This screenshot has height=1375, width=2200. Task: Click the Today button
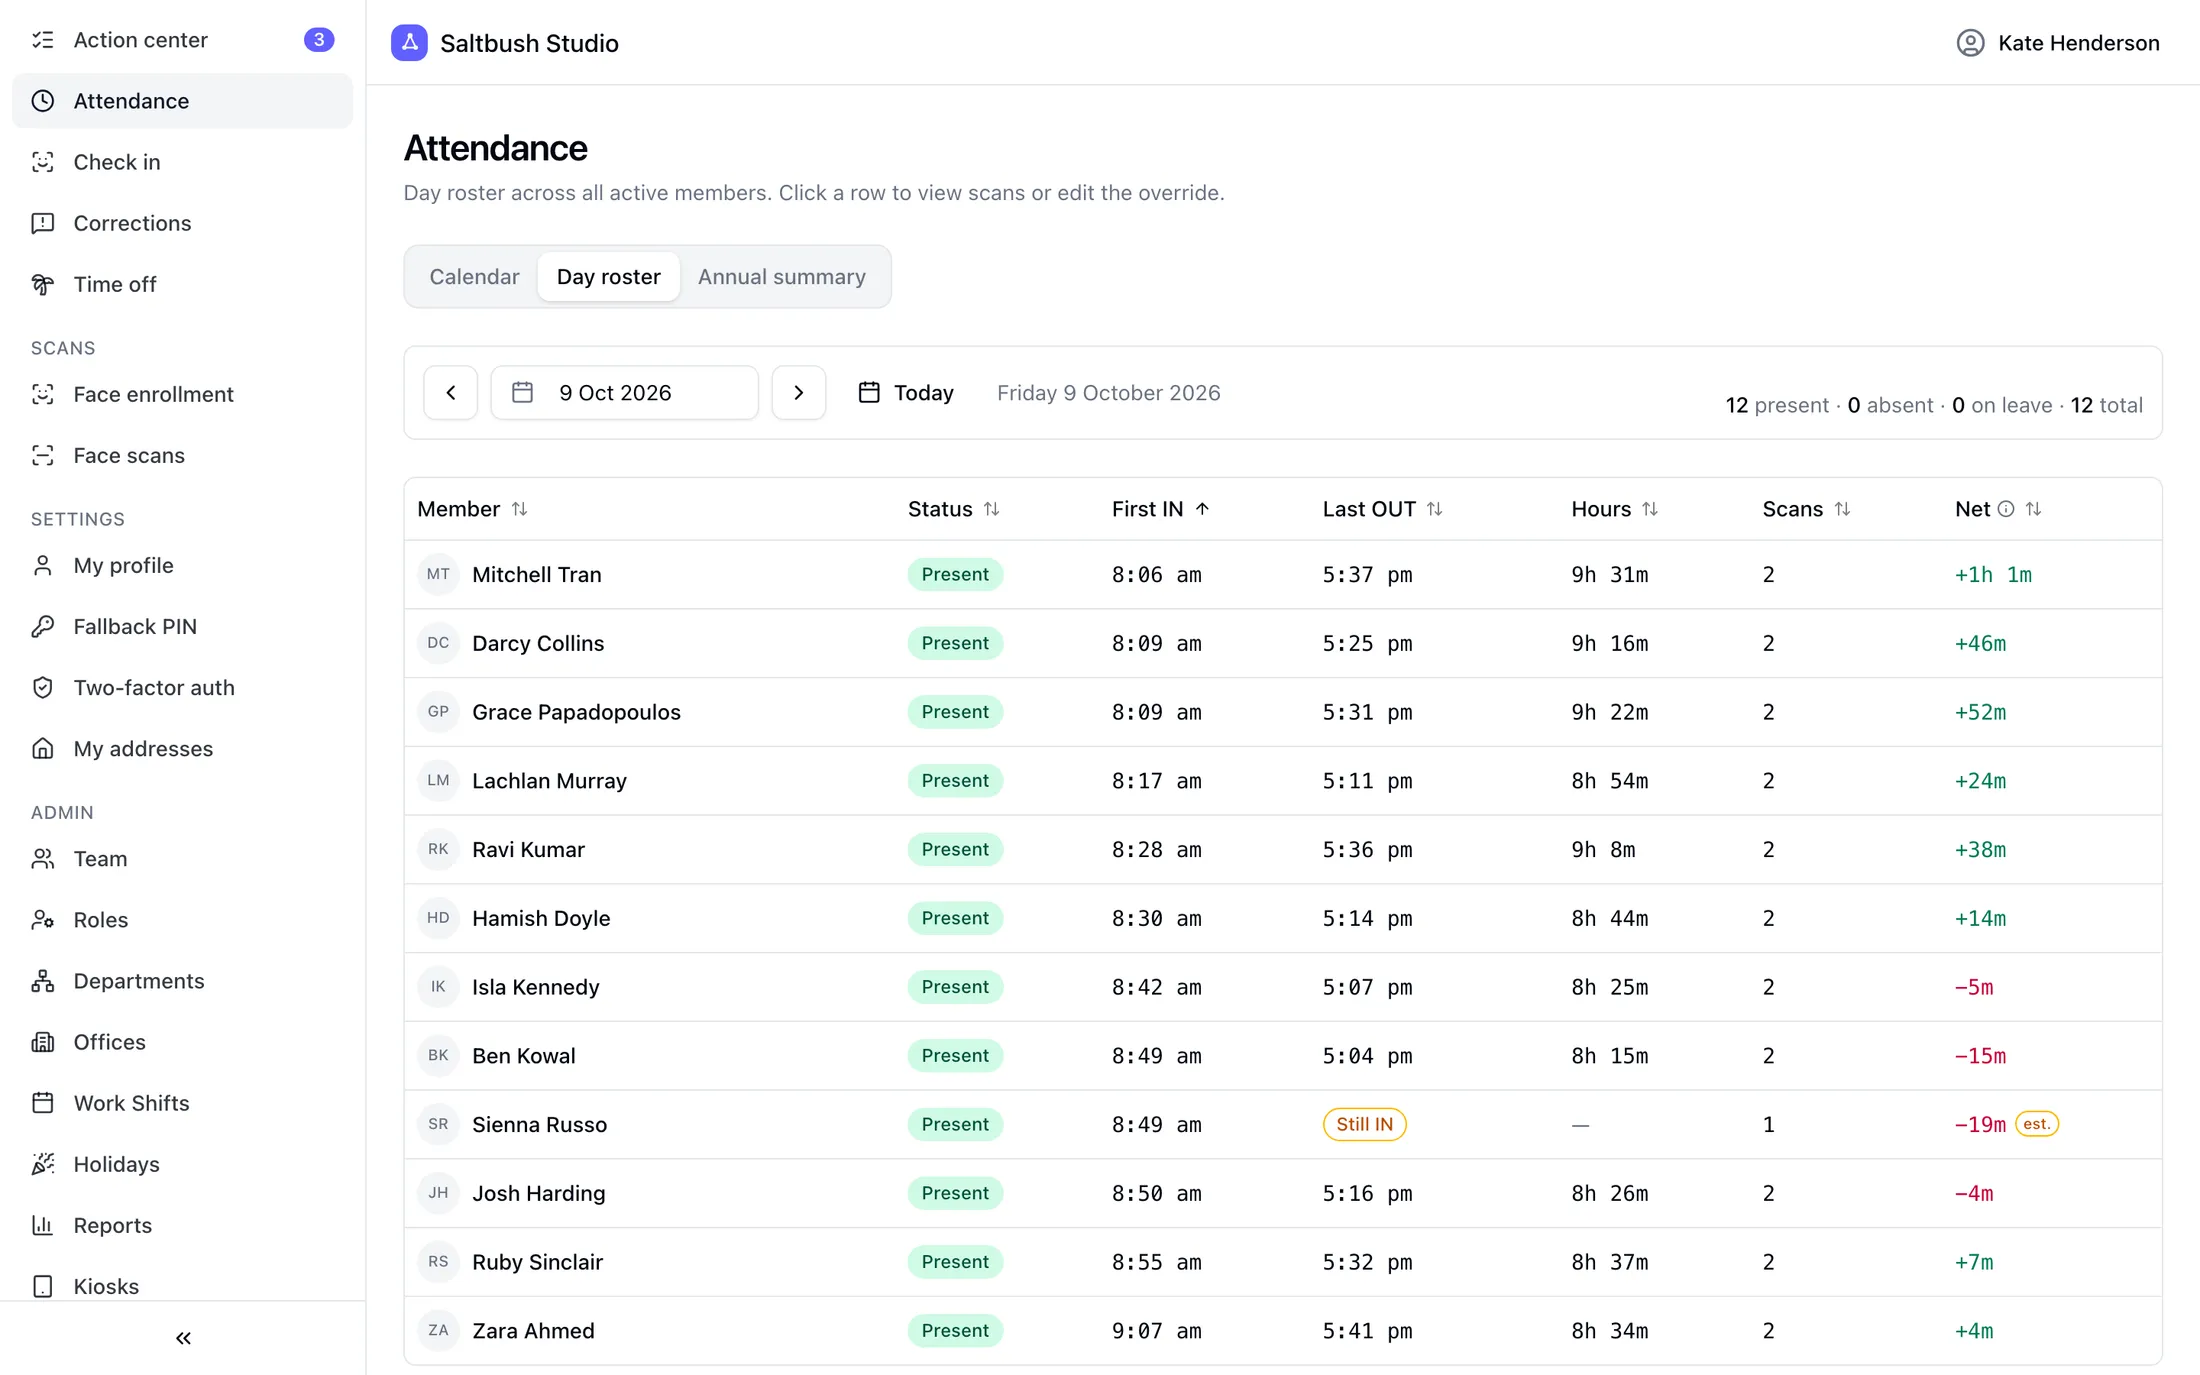tap(905, 392)
